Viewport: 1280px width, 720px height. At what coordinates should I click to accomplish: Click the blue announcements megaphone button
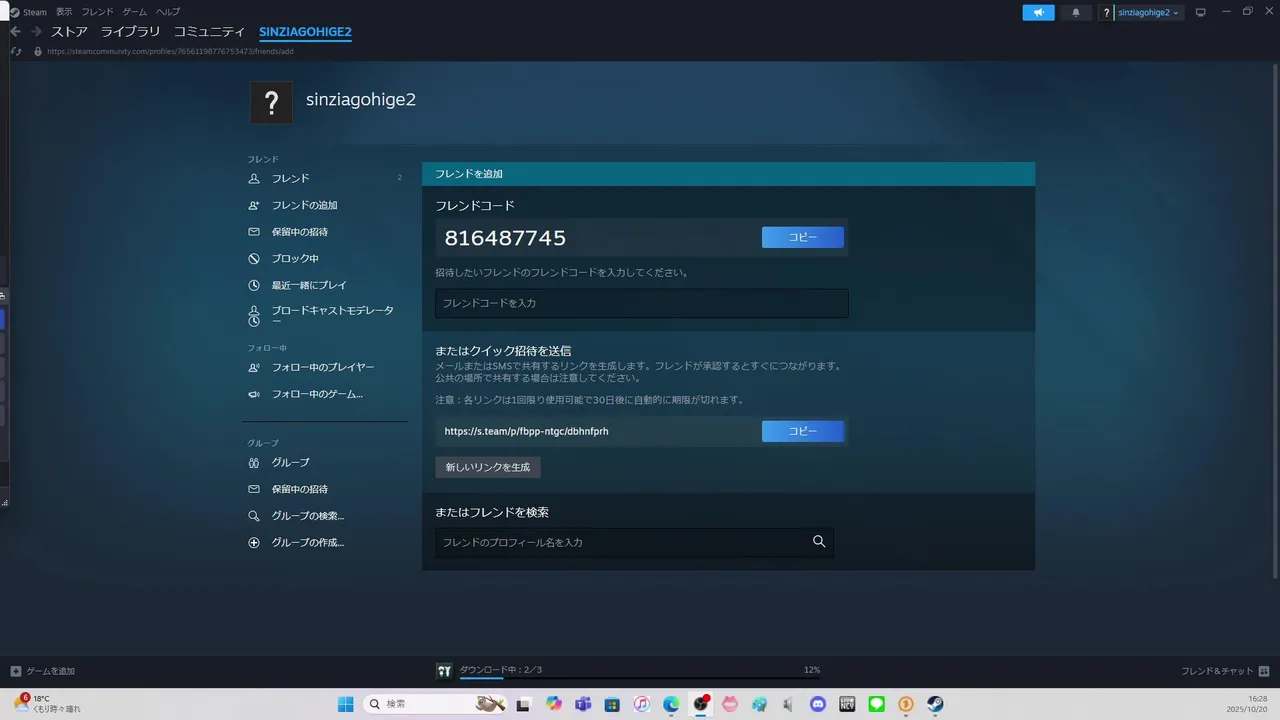[1038, 12]
